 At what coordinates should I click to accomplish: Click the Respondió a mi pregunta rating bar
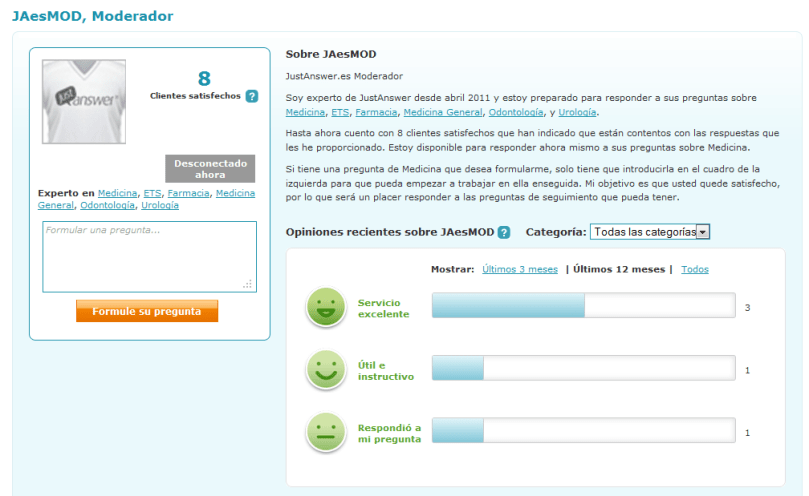point(584,430)
